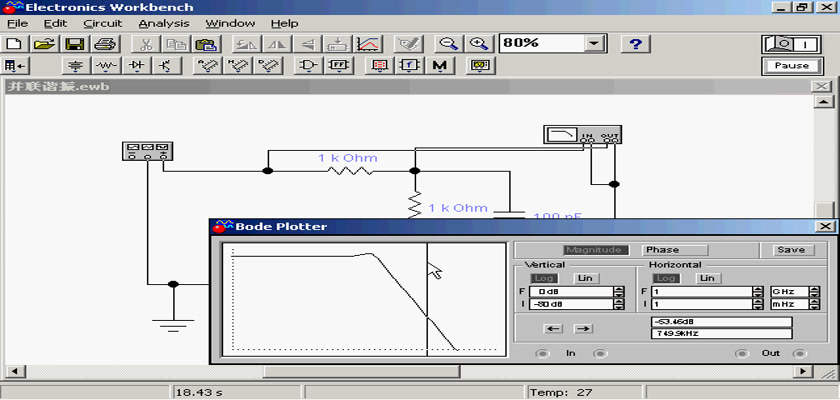Image resolution: width=840 pixels, height=400 pixels.
Task: Open a circuit file from toolbar
Action: tap(45, 43)
